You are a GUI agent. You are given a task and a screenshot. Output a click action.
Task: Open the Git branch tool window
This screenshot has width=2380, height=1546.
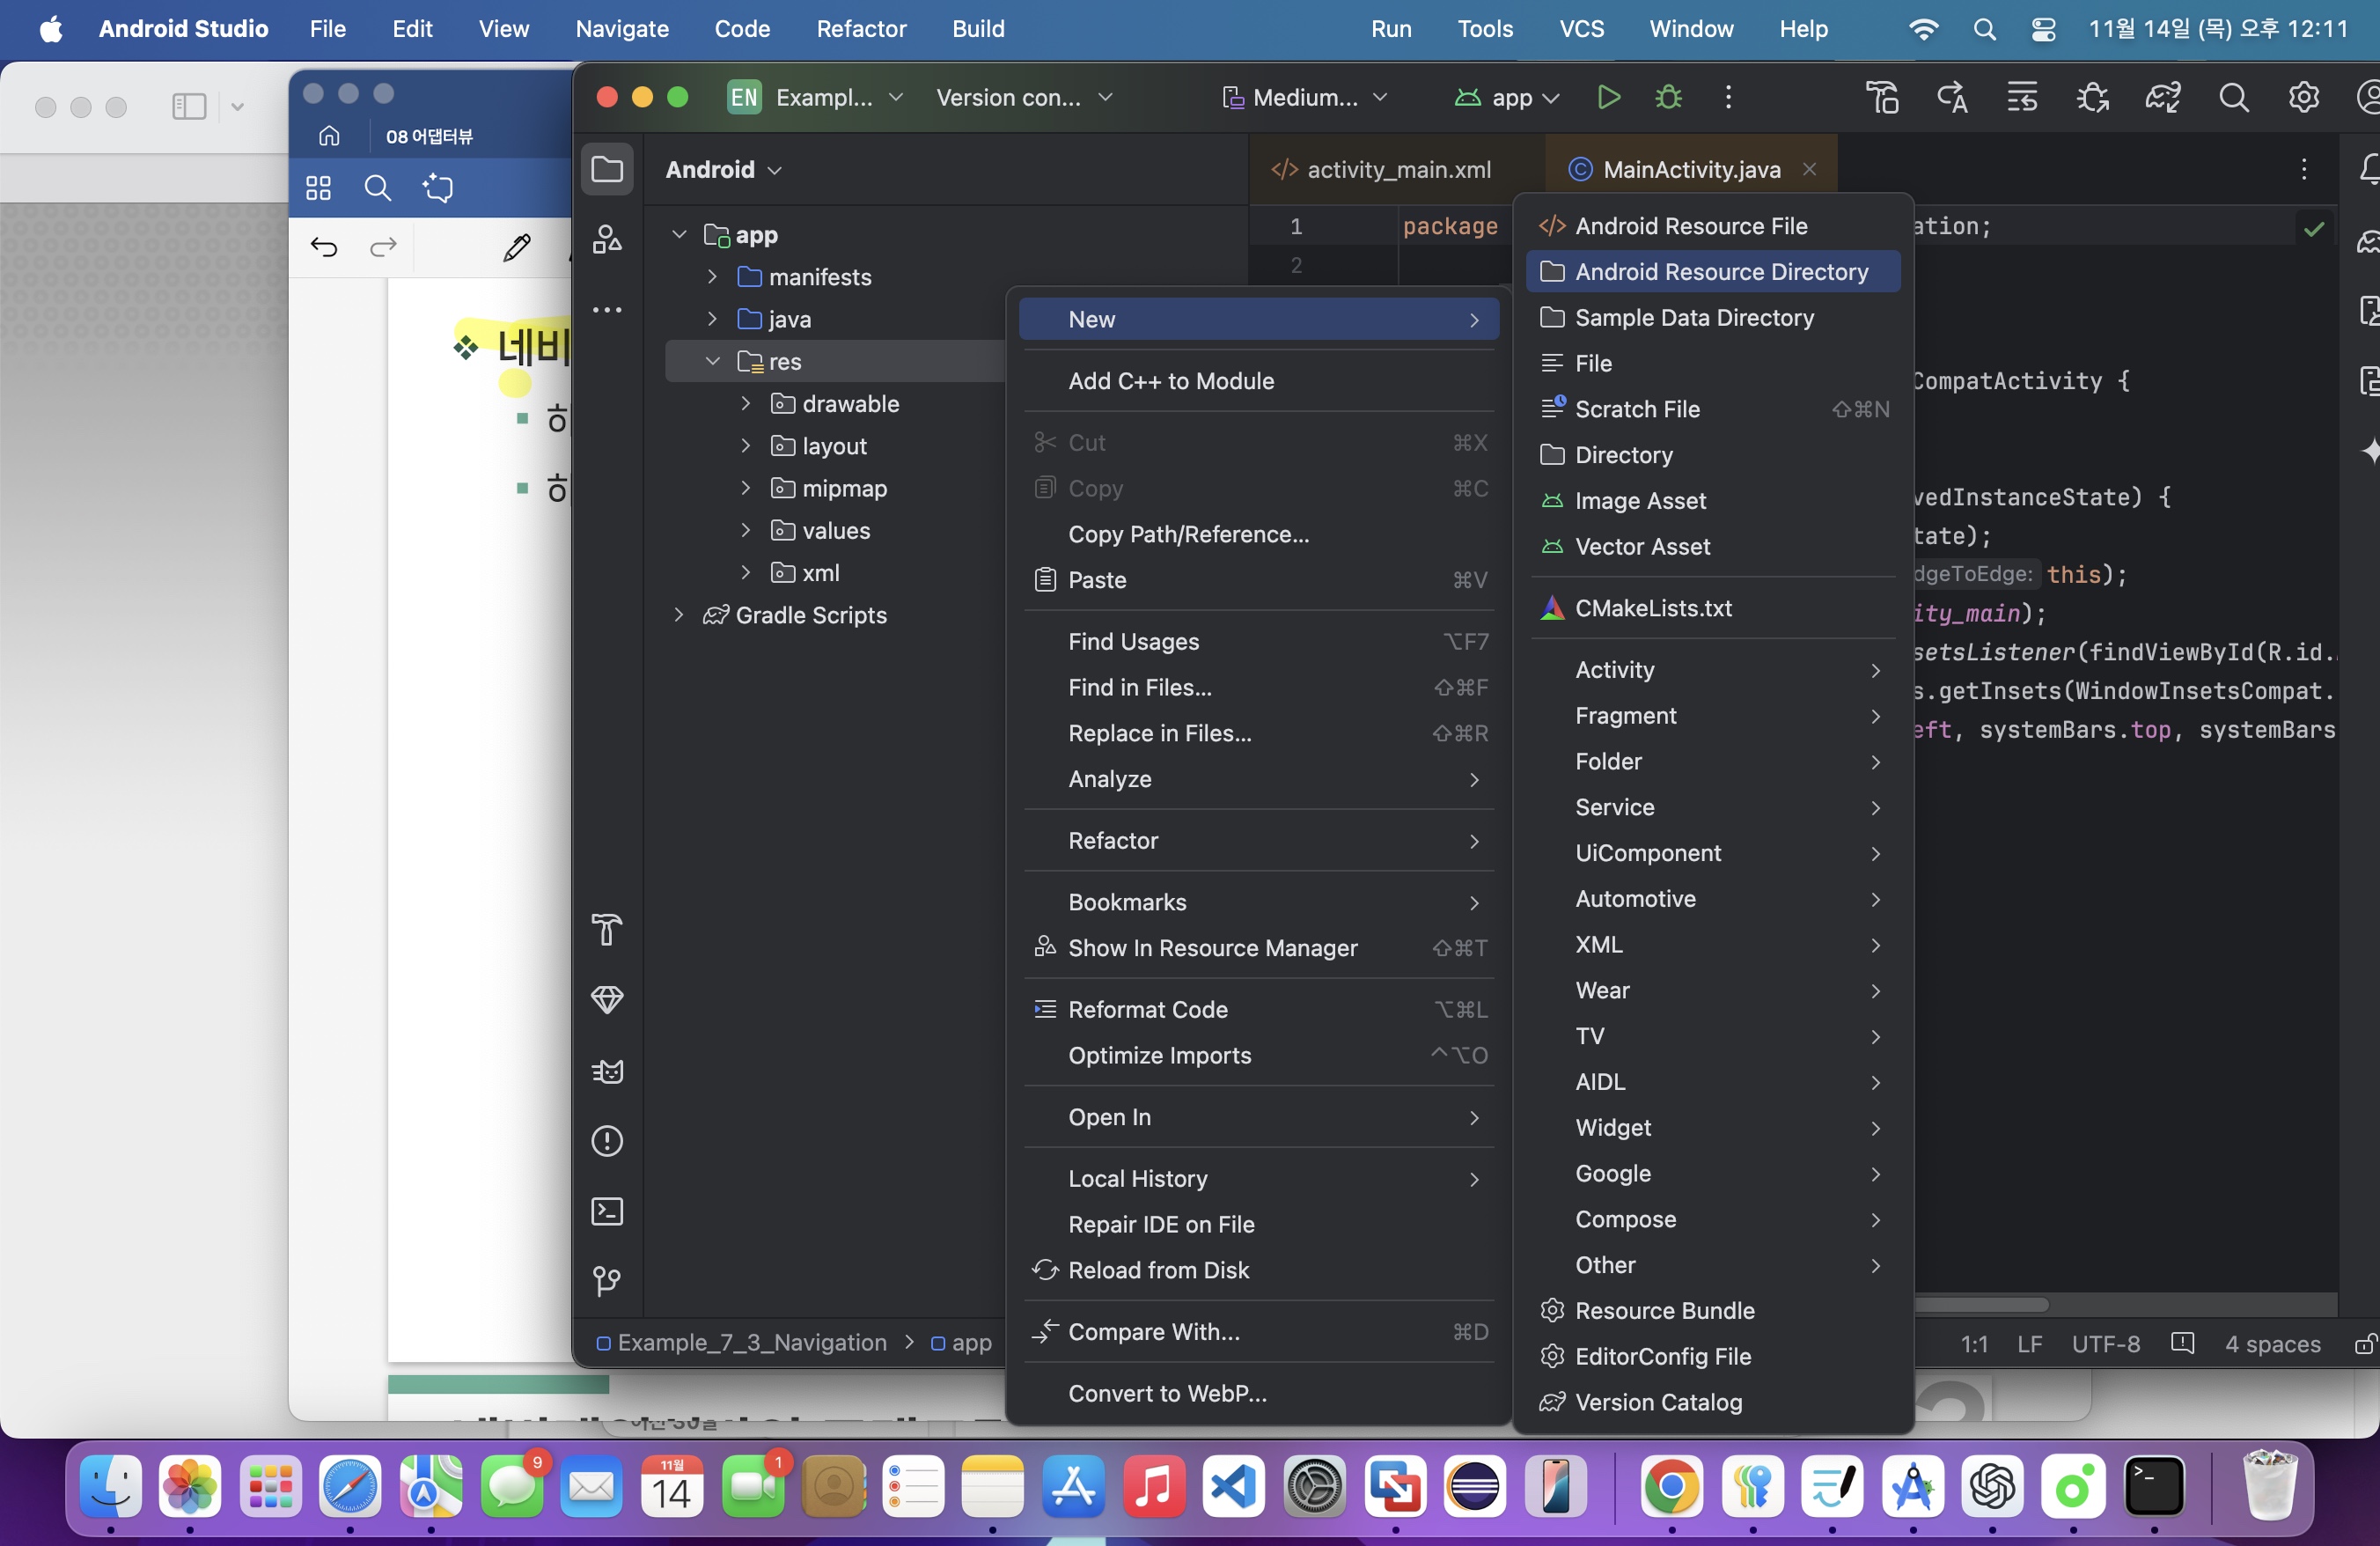607,1281
